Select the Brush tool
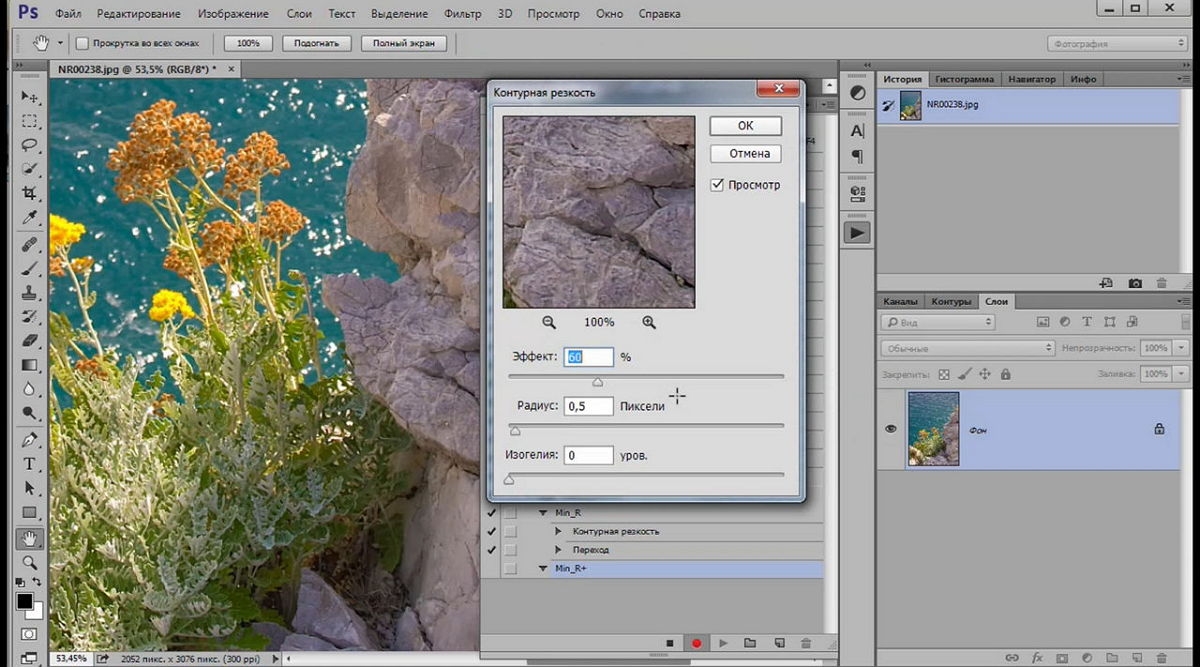 pyautogui.click(x=30, y=268)
